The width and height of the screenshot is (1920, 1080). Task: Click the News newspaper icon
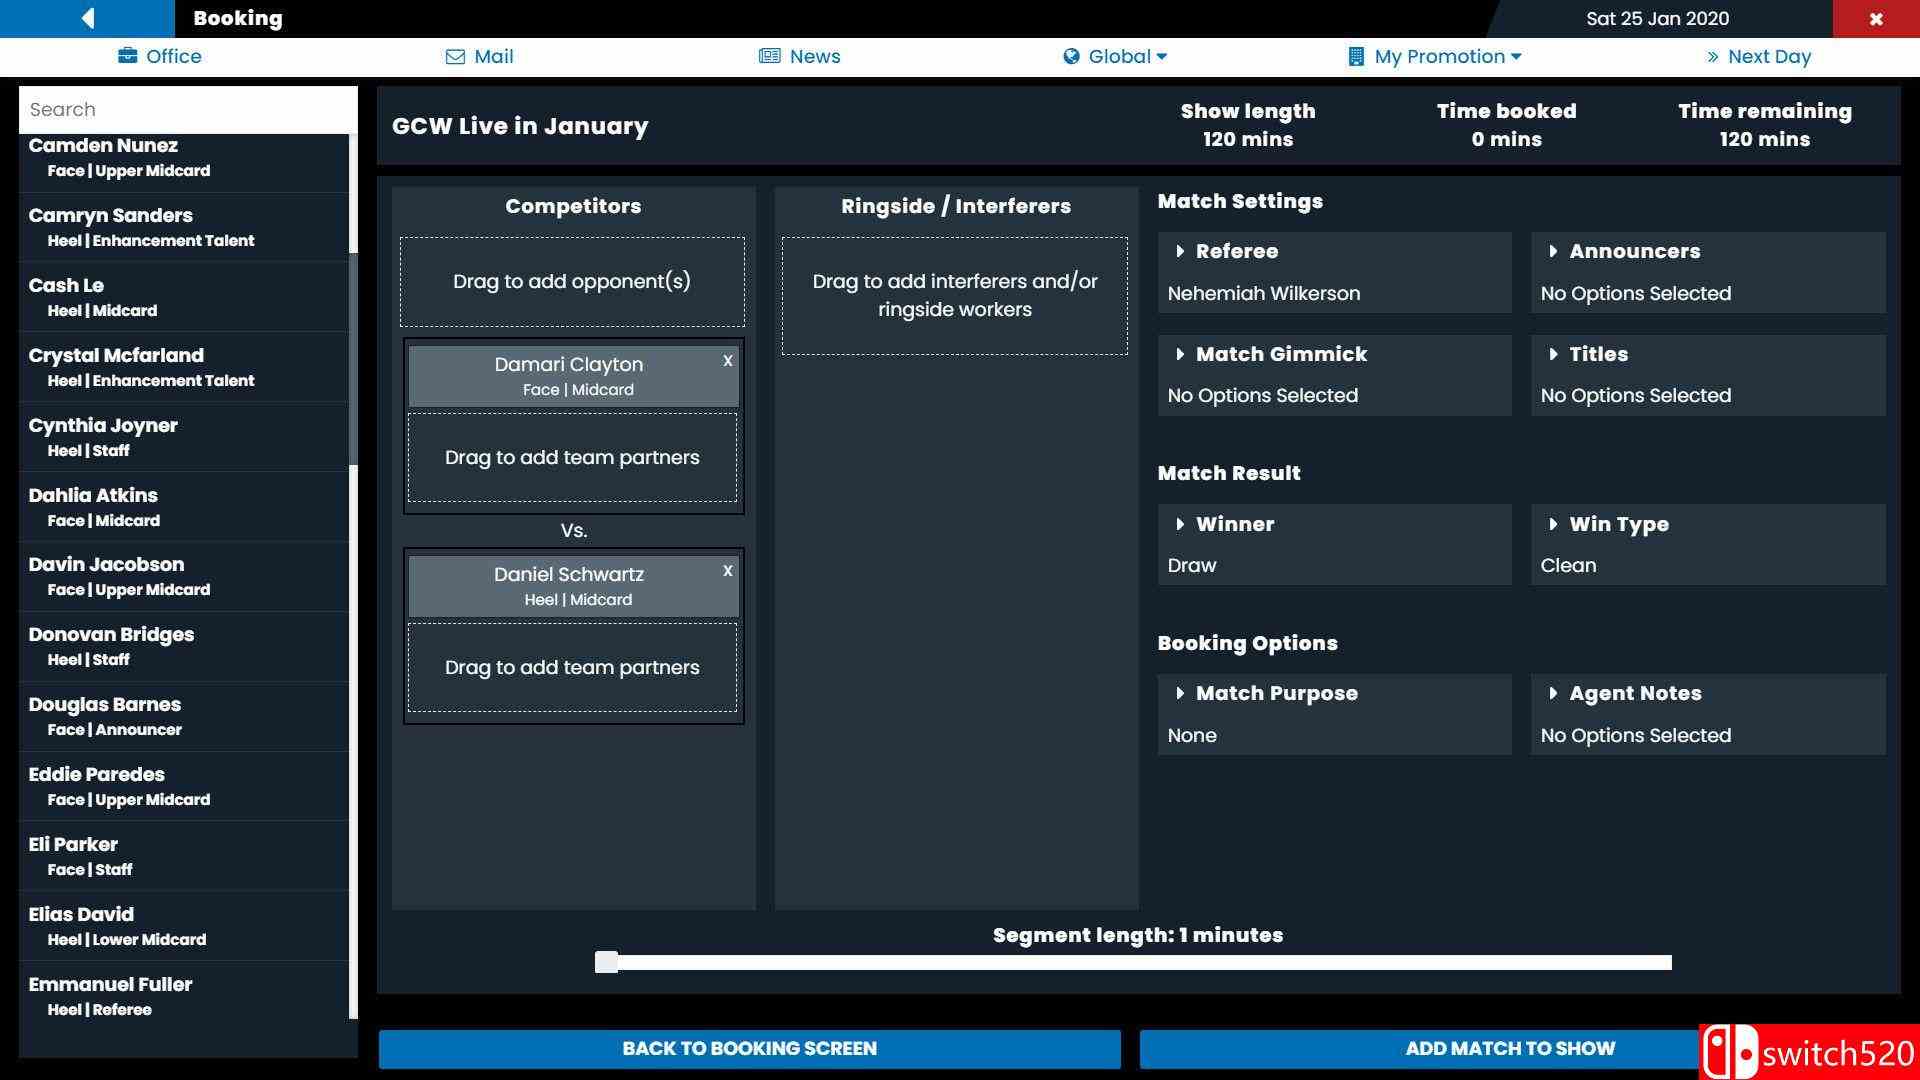[x=769, y=56]
